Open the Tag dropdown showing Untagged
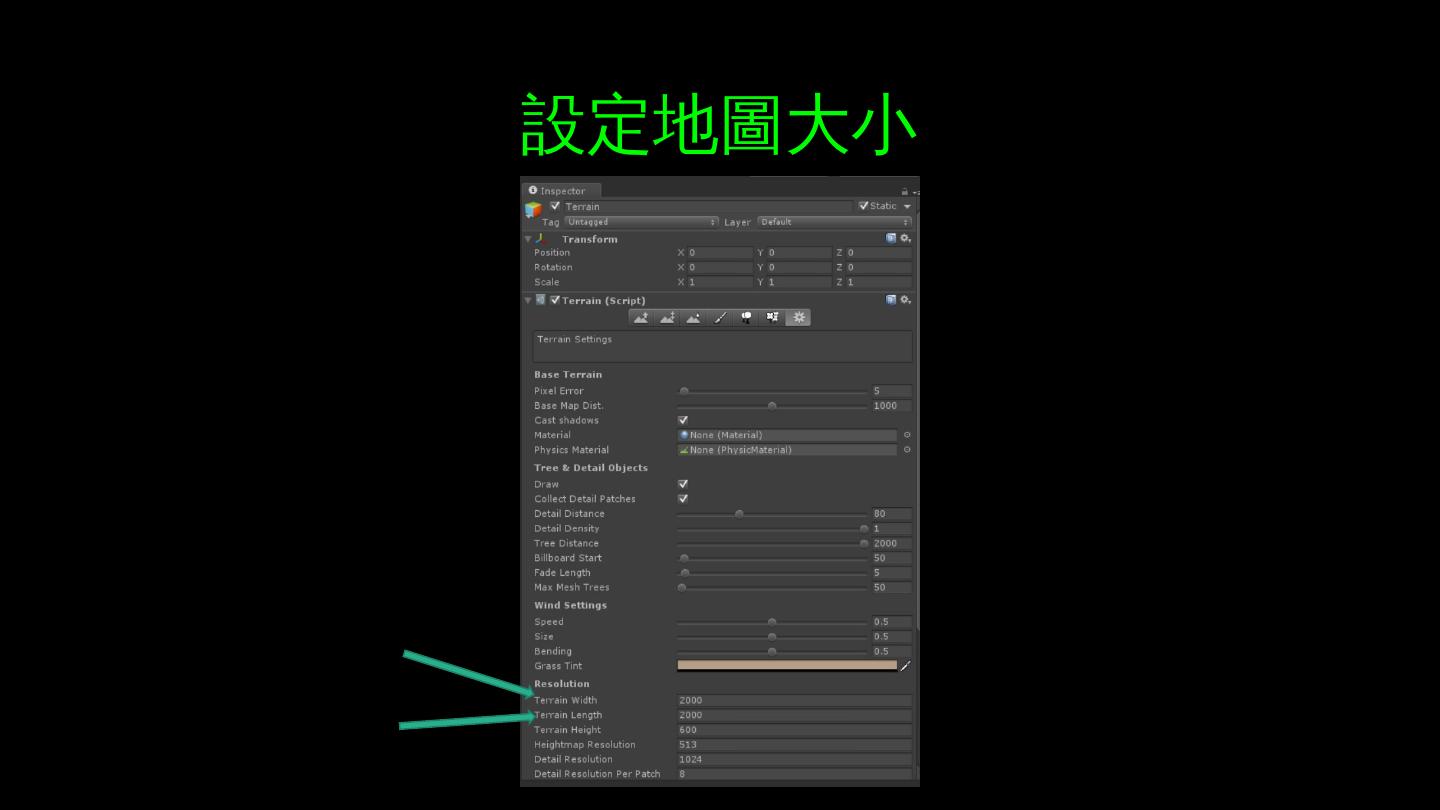The height and width of the screenshot is (810, 1440). coord(642,222)
